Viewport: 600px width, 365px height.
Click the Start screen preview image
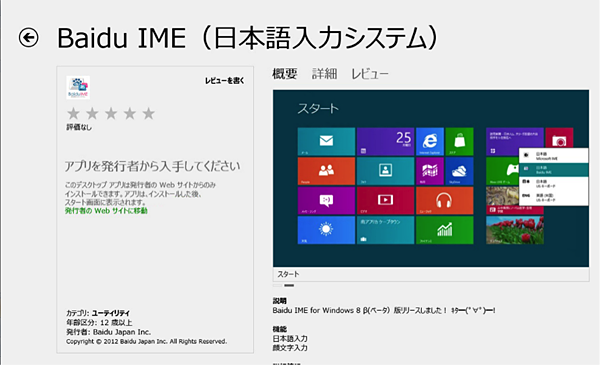click(431, 178)
